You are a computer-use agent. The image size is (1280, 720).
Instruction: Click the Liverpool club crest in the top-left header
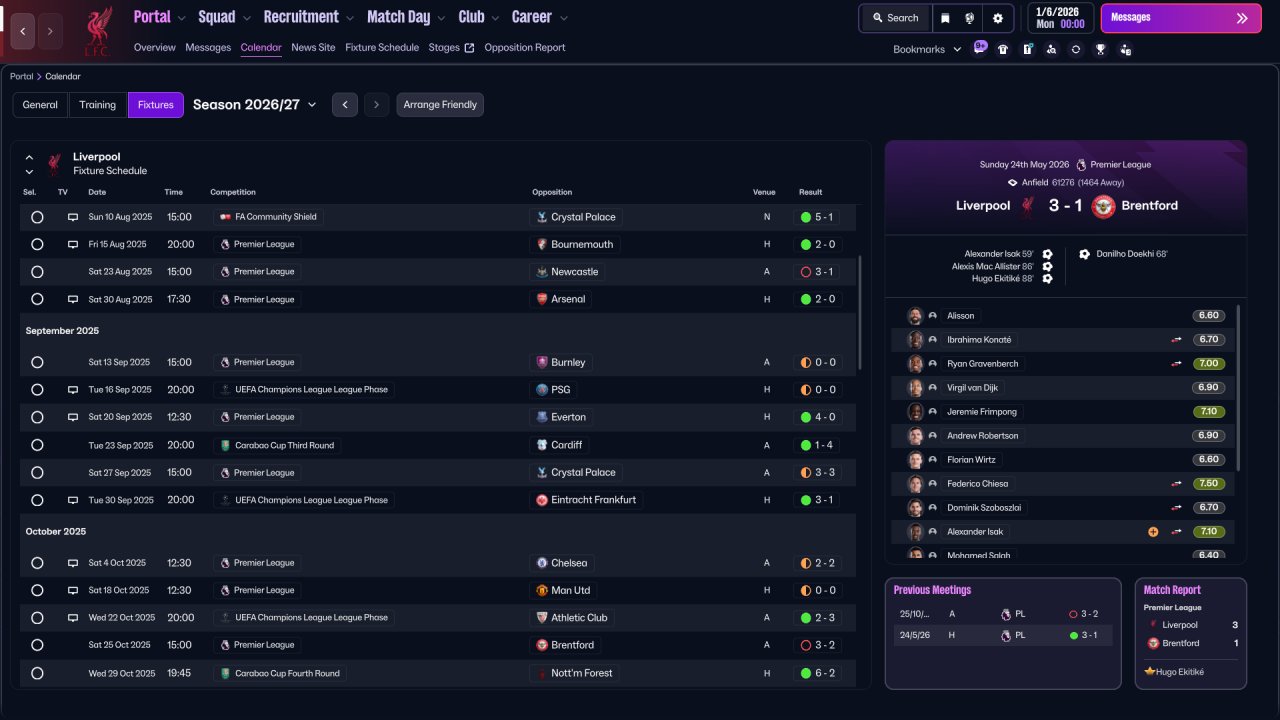pos(97,30)
